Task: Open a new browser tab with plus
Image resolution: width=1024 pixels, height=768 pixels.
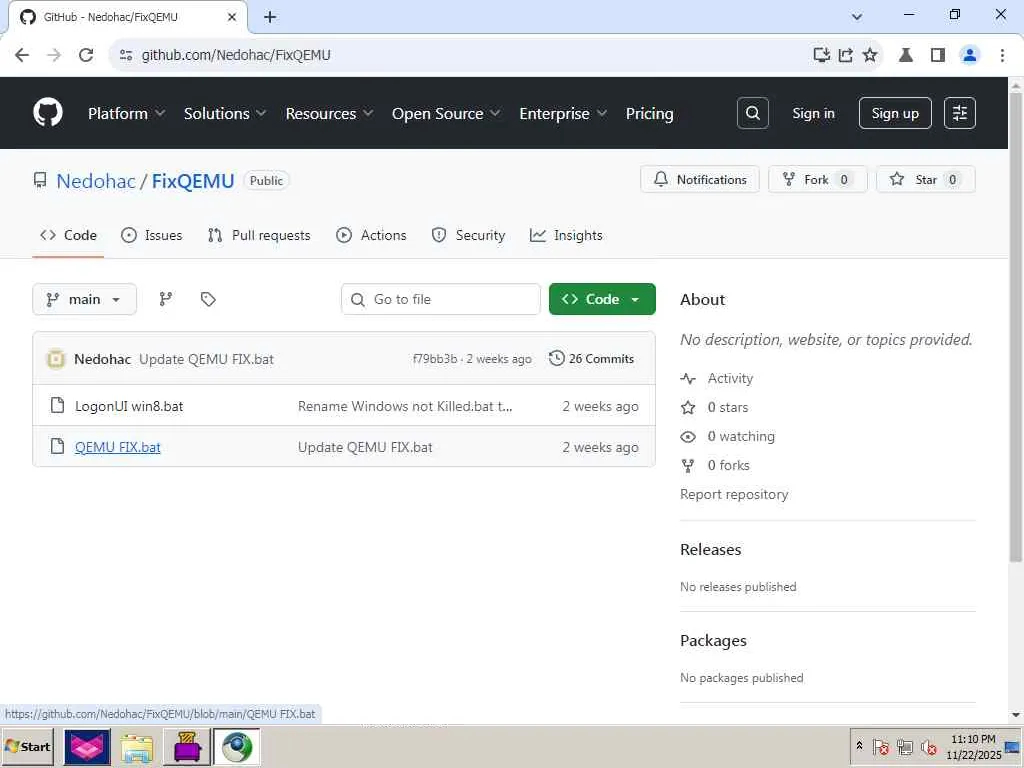Action: click(270, 17)
